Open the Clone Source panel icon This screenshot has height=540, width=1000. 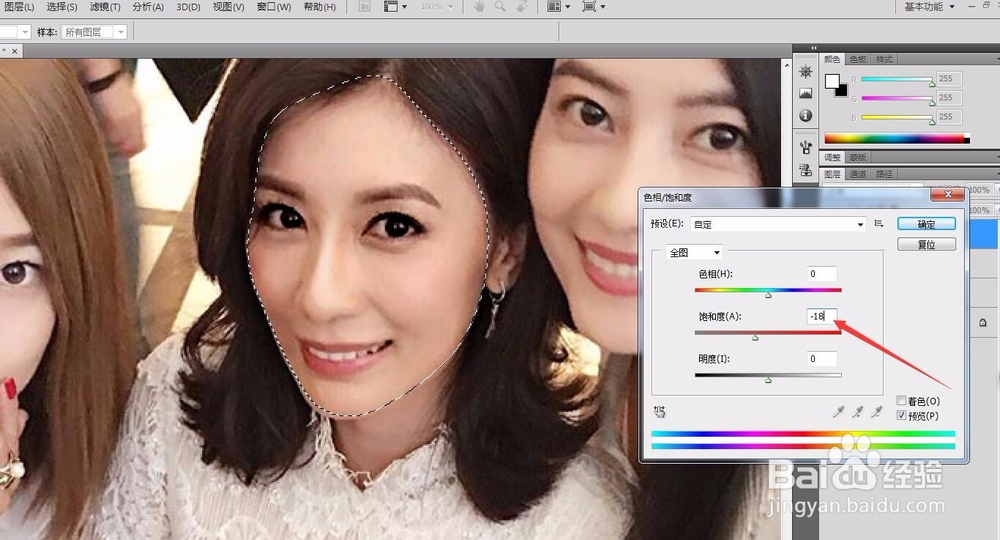coord(805,170)
